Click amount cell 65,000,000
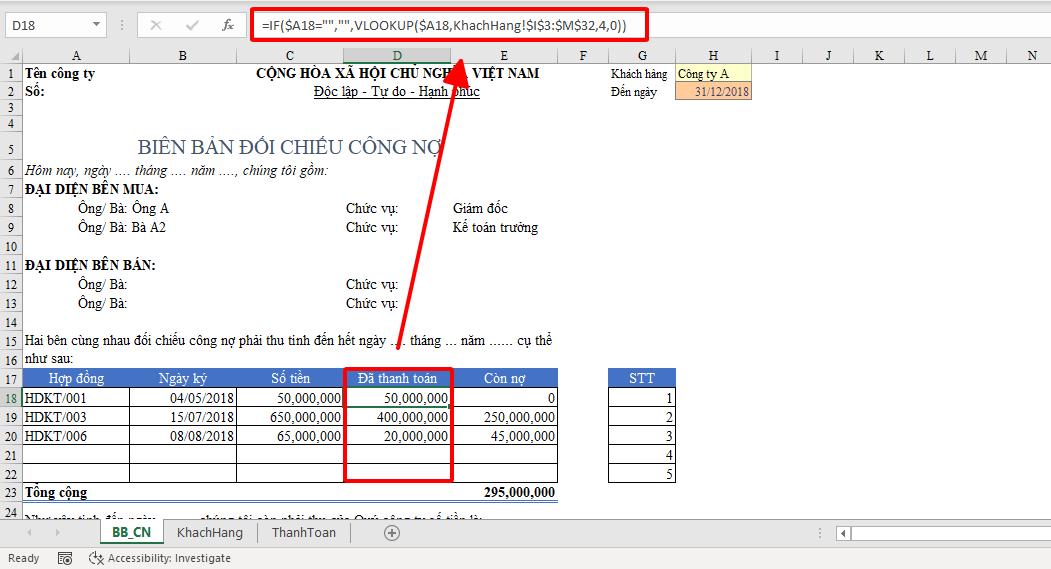Image resolution: width=1051 pixels, height=569 pixels. [290, 436]
